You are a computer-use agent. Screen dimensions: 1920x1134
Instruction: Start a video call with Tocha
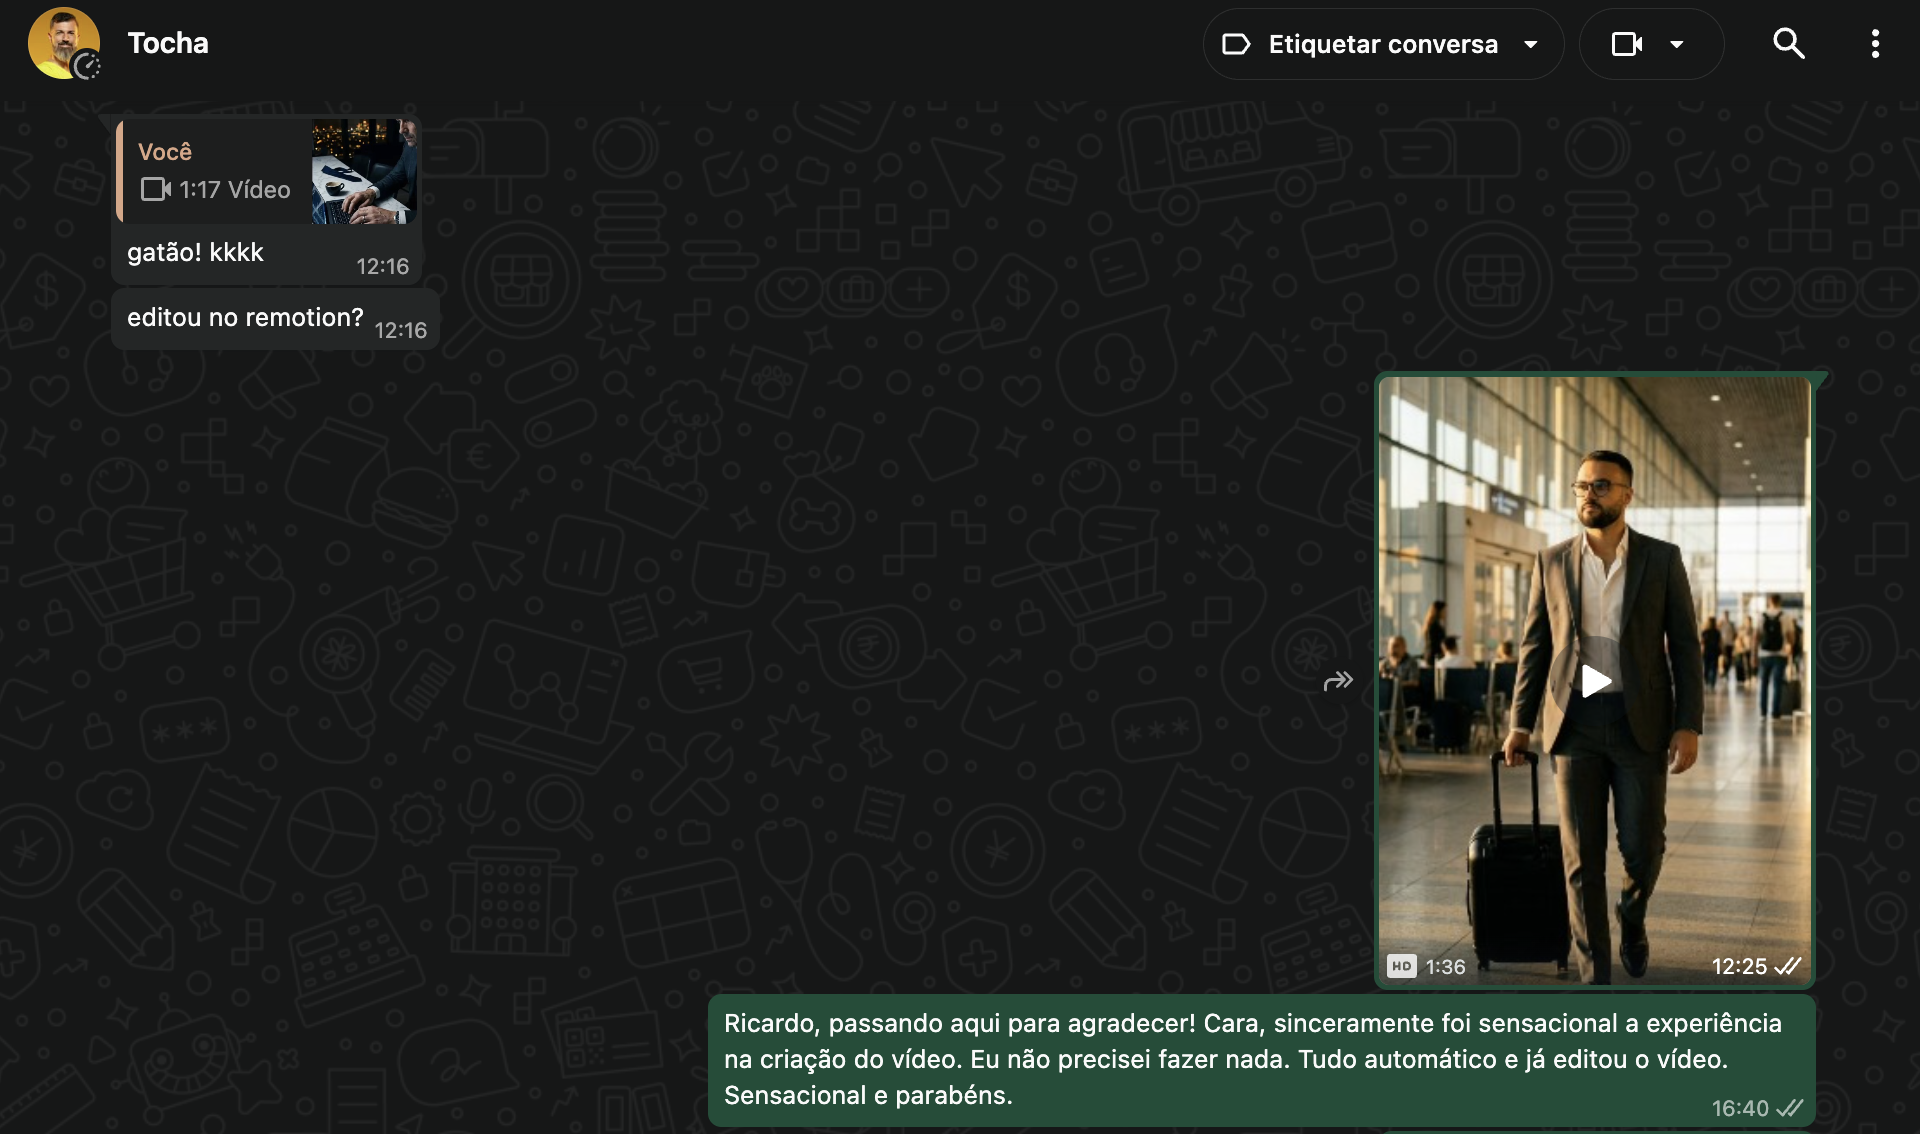(1628, 44)
